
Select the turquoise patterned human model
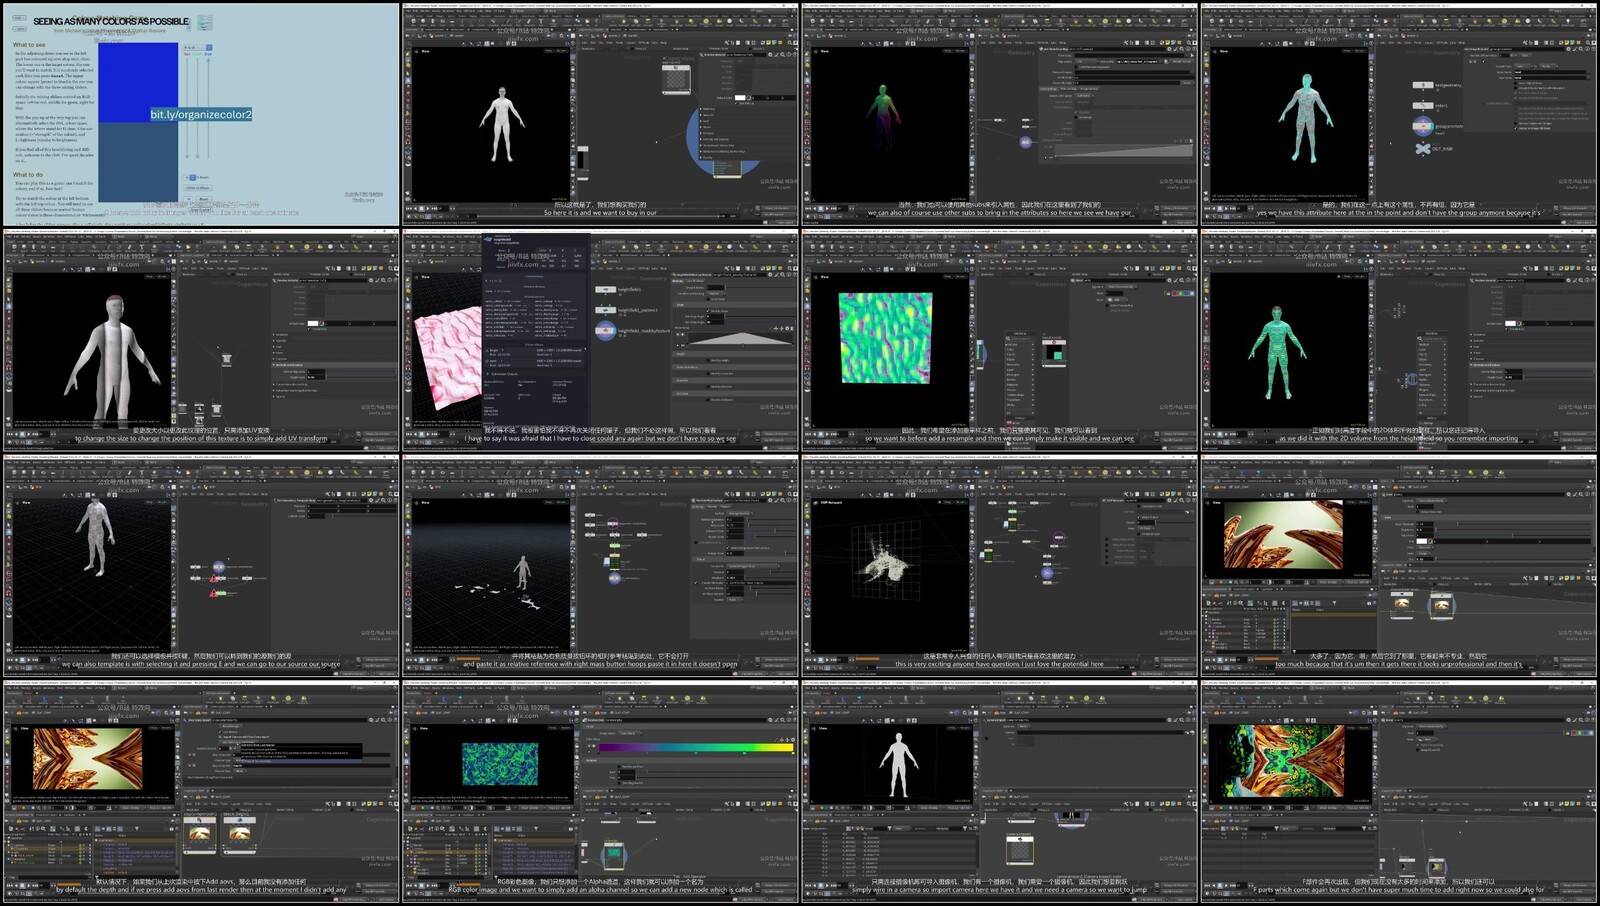pos(1305,118)
